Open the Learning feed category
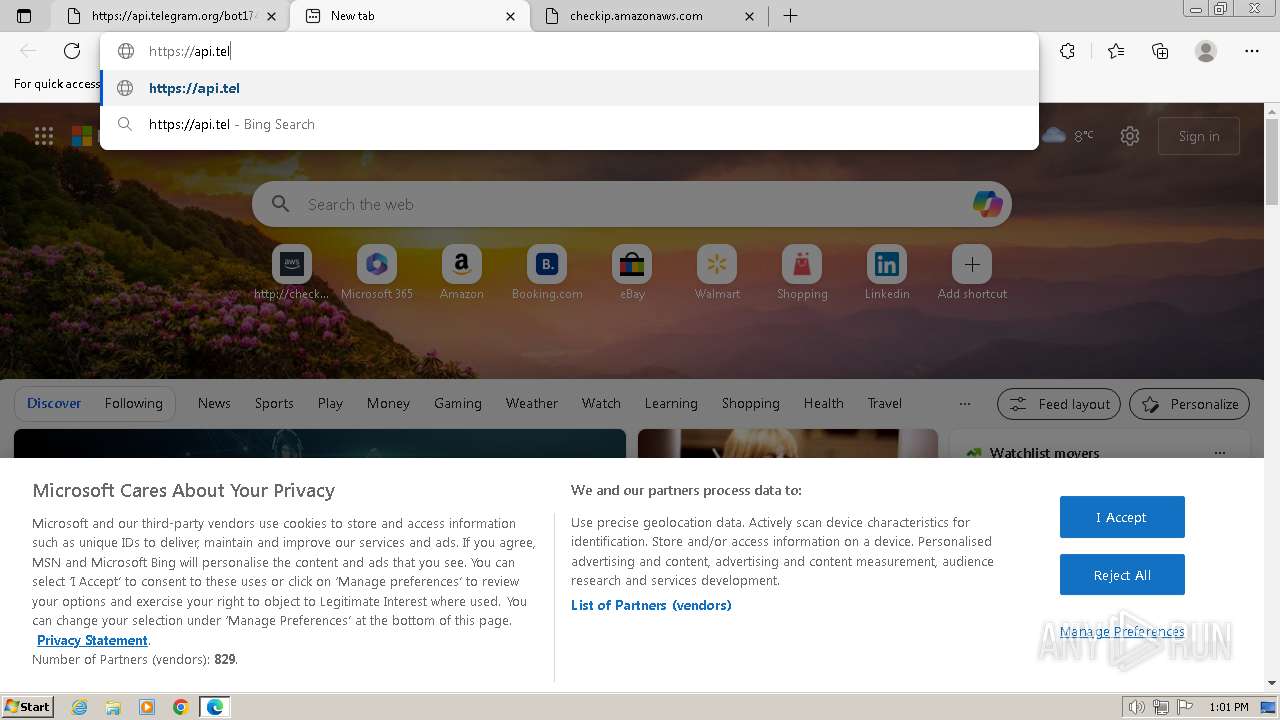 [x=671, y=403]
